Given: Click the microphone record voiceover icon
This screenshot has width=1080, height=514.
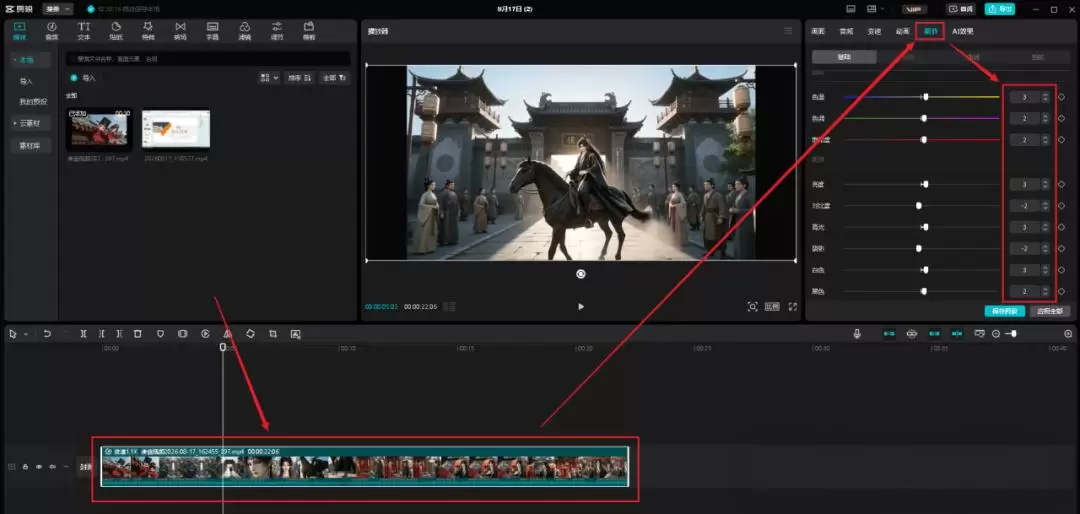Looking at the screenshot, I should pyautogui.click(x=857, y=333).
